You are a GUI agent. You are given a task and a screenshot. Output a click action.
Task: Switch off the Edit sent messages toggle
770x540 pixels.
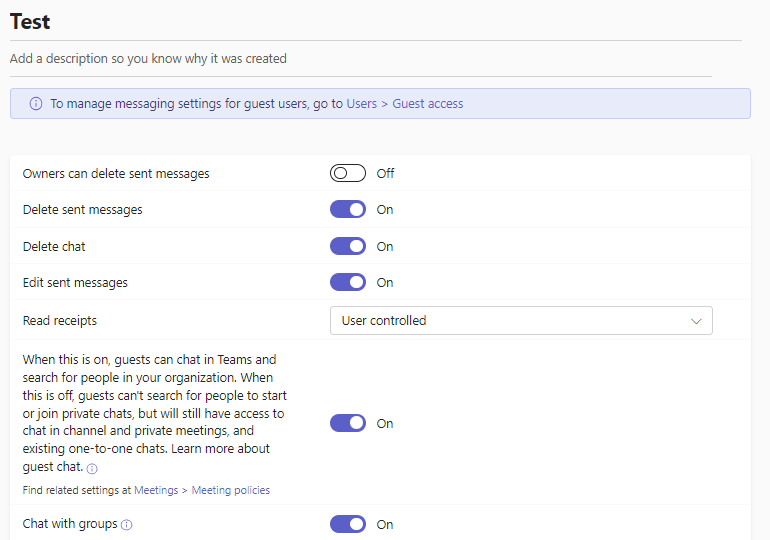(x=348, y=283)
